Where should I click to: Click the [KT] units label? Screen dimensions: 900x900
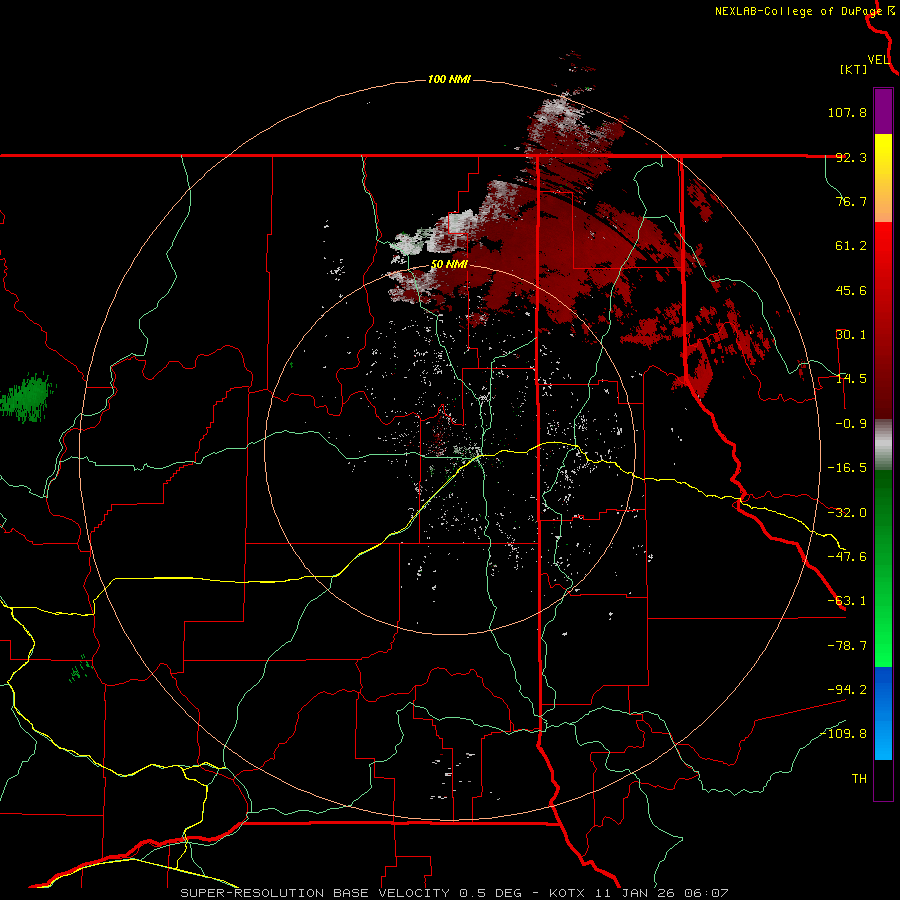[x=853, y=69]
